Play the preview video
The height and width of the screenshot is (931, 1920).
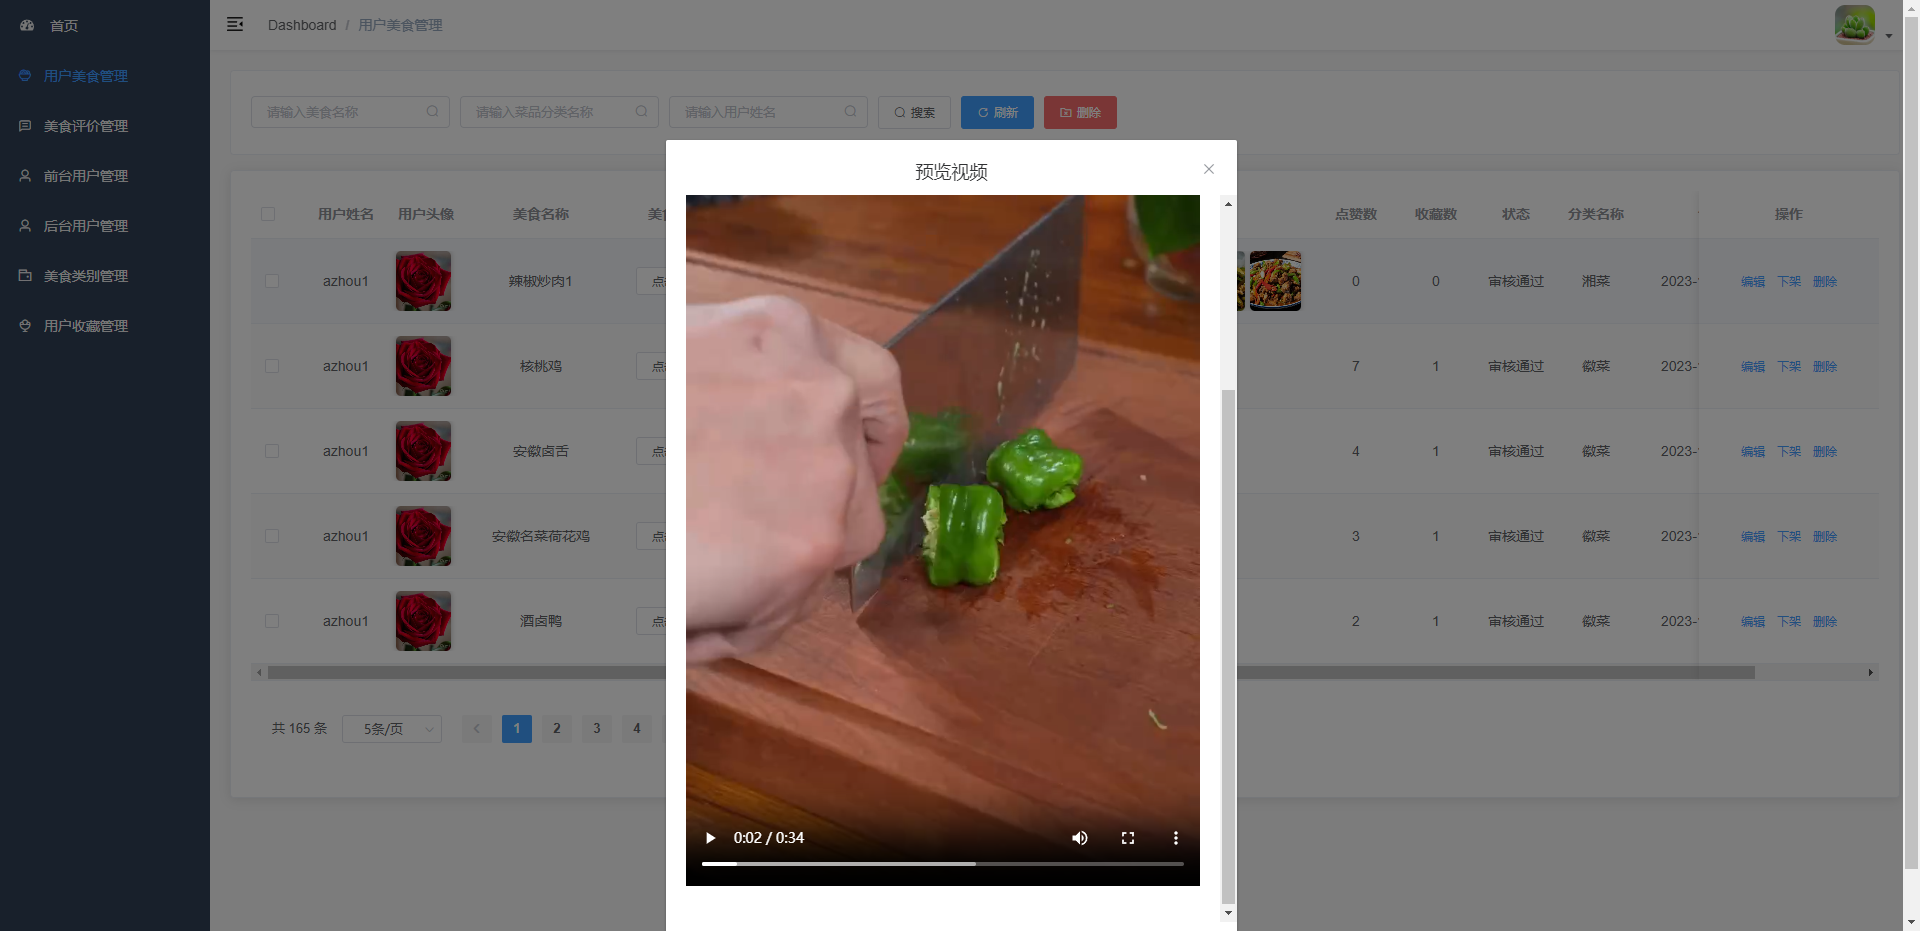710,838
